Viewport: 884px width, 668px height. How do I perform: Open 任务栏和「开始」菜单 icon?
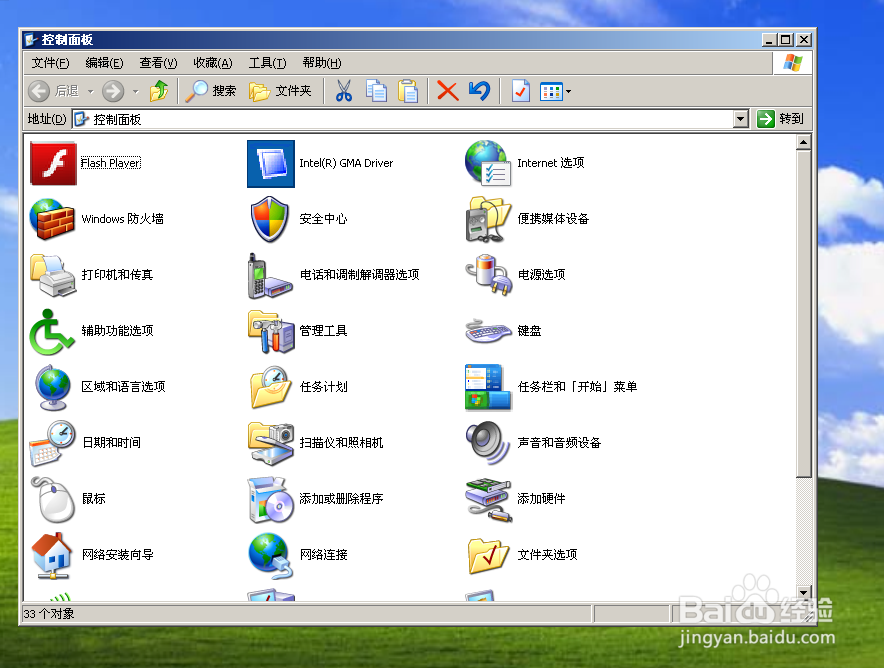[x=488, y=387]
